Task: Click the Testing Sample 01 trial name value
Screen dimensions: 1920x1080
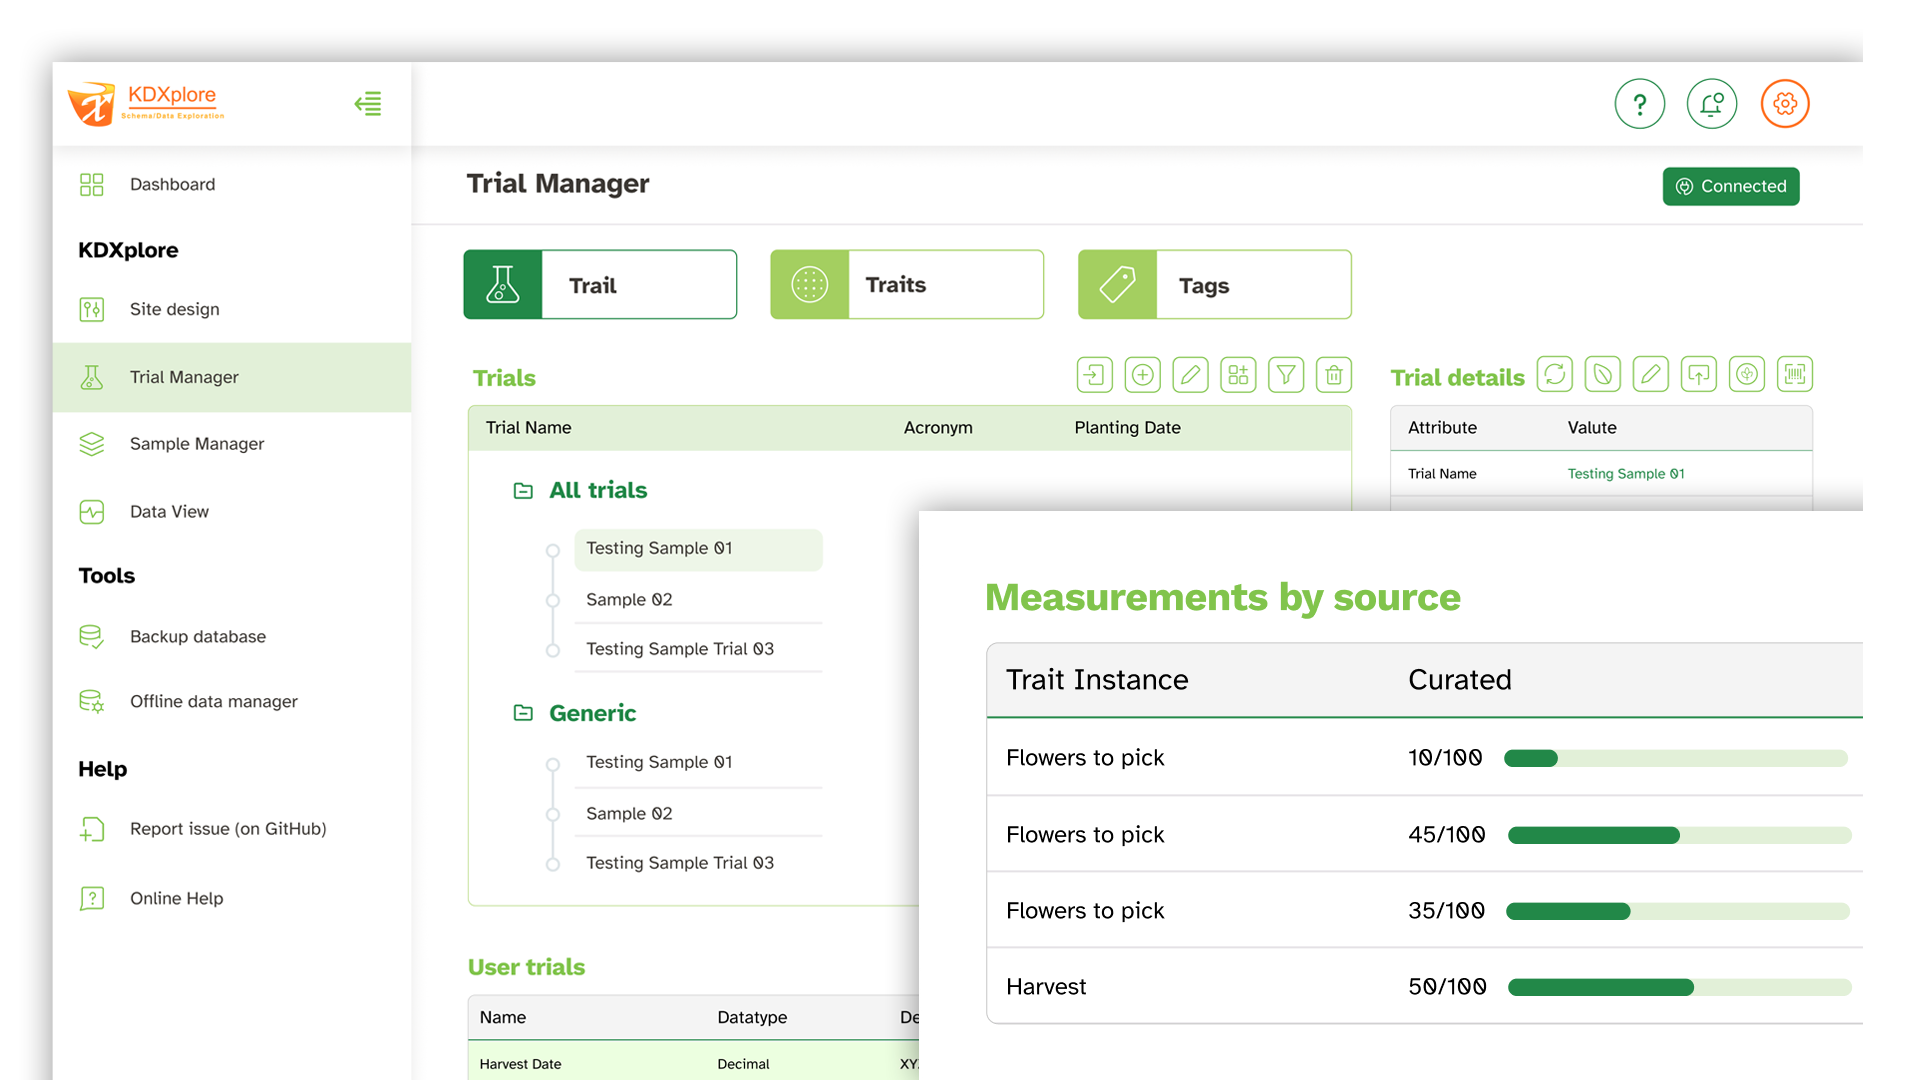Action: point(1626,474)
